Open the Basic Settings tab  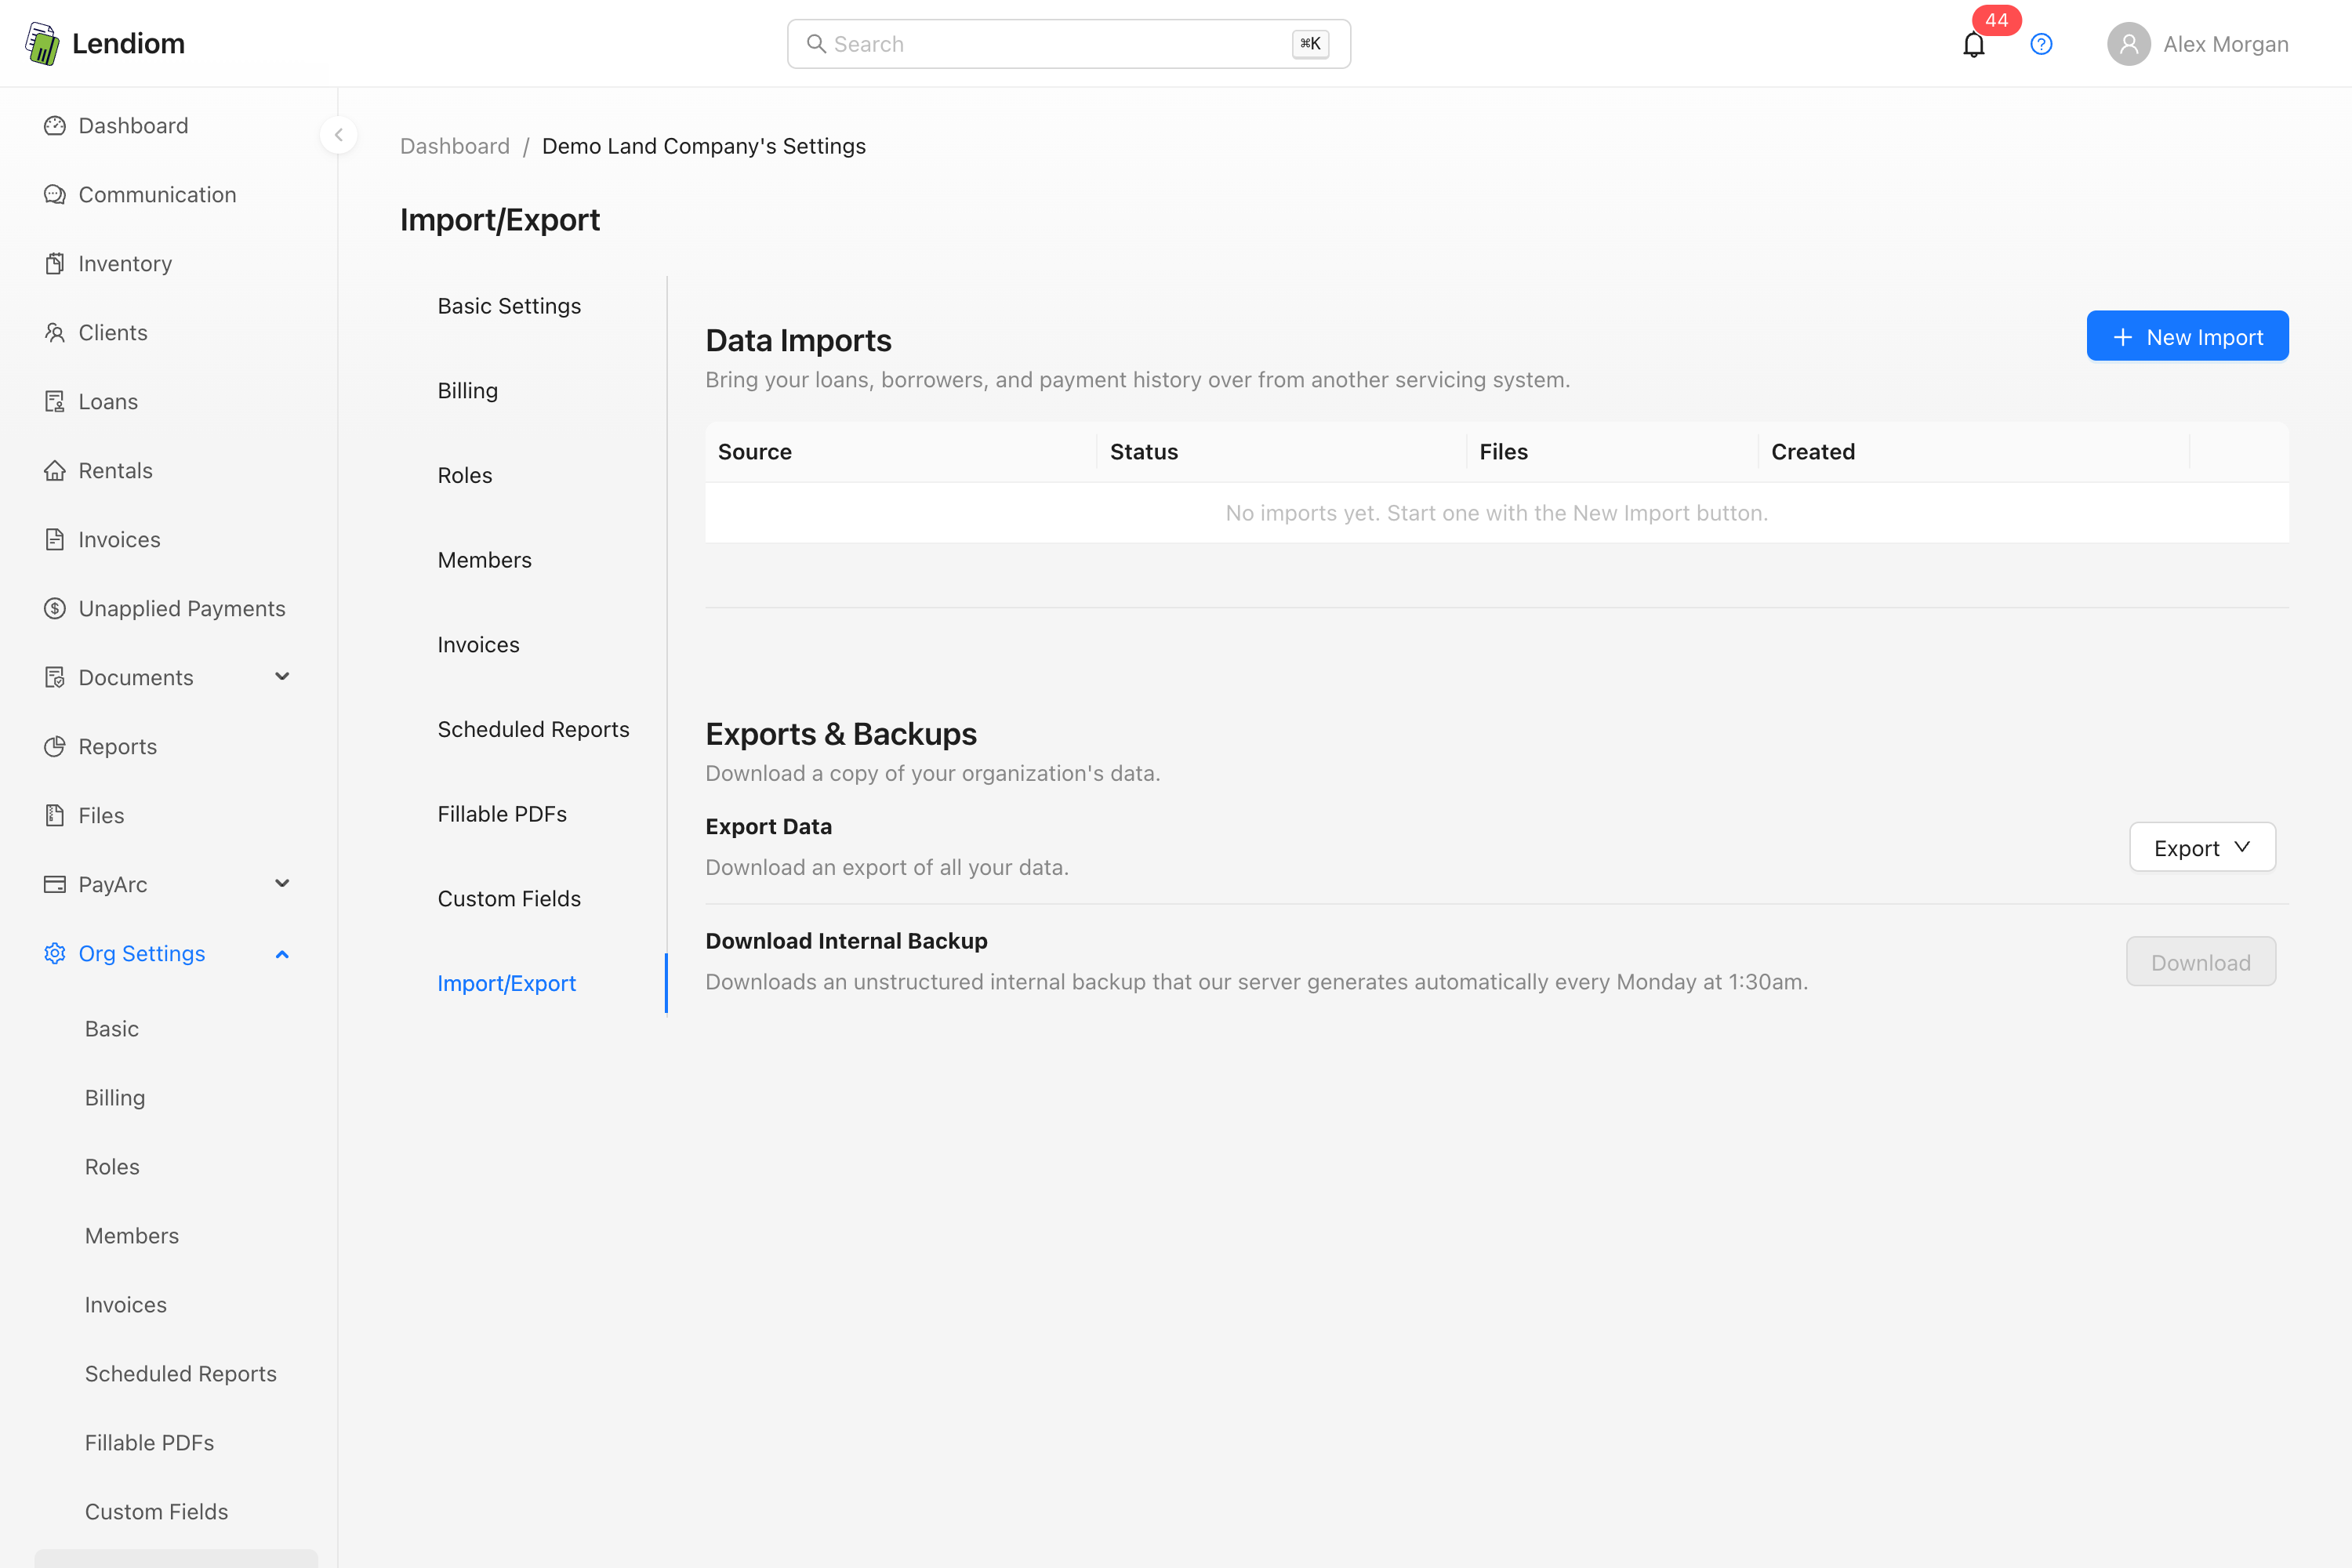(509, 306)
